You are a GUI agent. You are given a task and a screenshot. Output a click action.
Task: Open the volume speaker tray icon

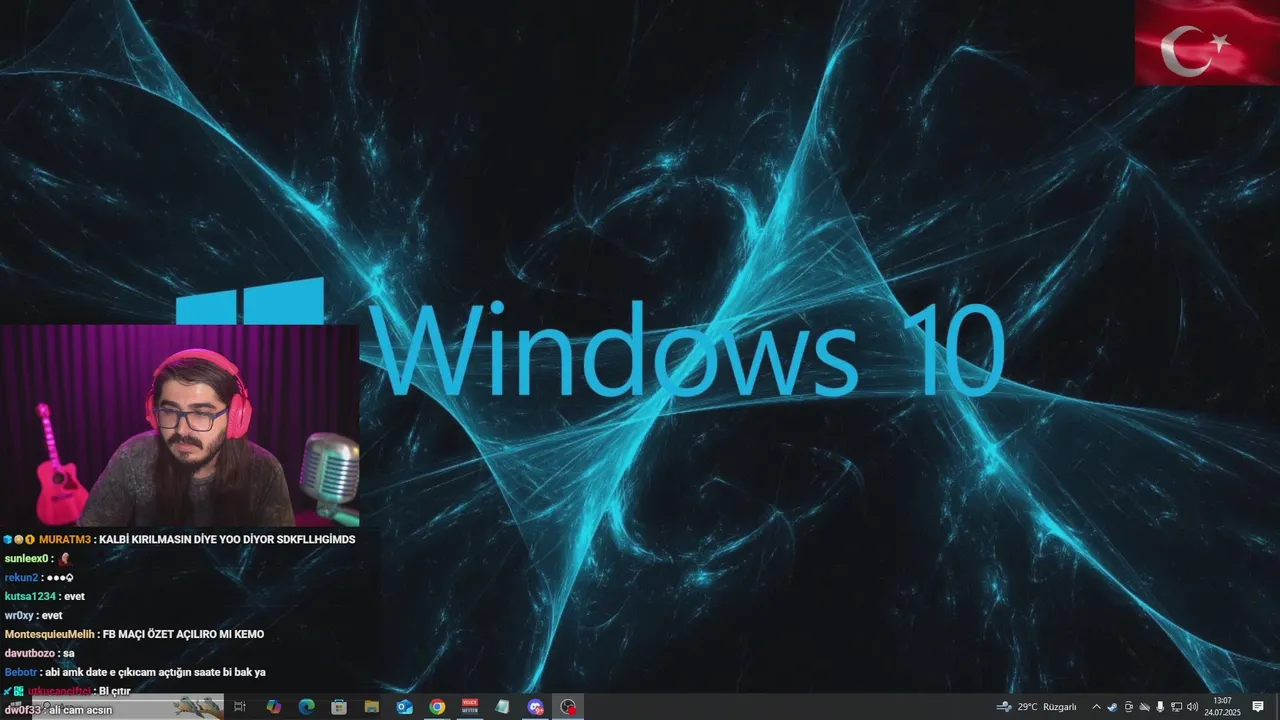pyautogui.click(x=1192, y=707)
